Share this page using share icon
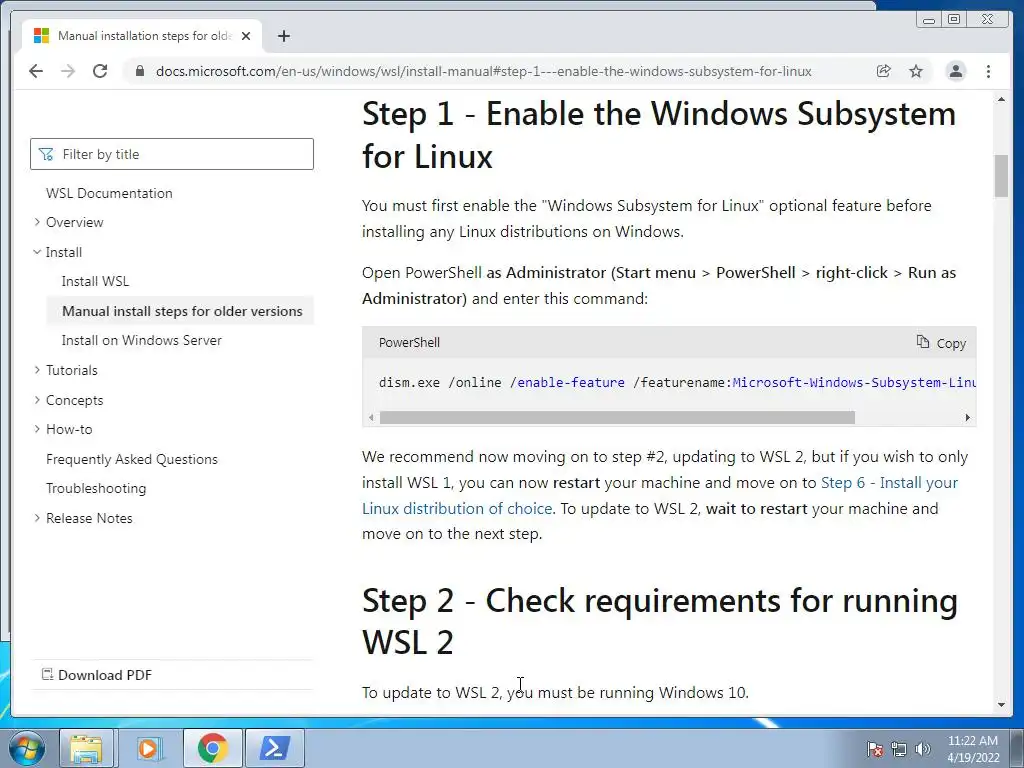Image resolution: width=1024 pixels, height=768 pixels. point(883,71)
